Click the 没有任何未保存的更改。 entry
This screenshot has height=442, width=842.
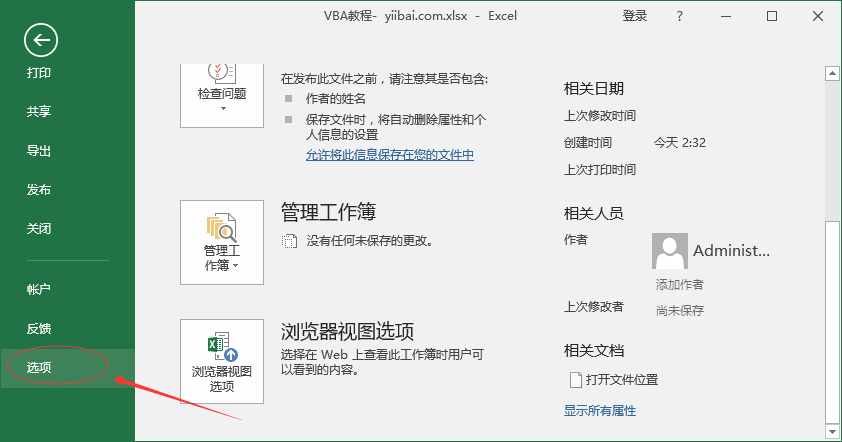370,241
